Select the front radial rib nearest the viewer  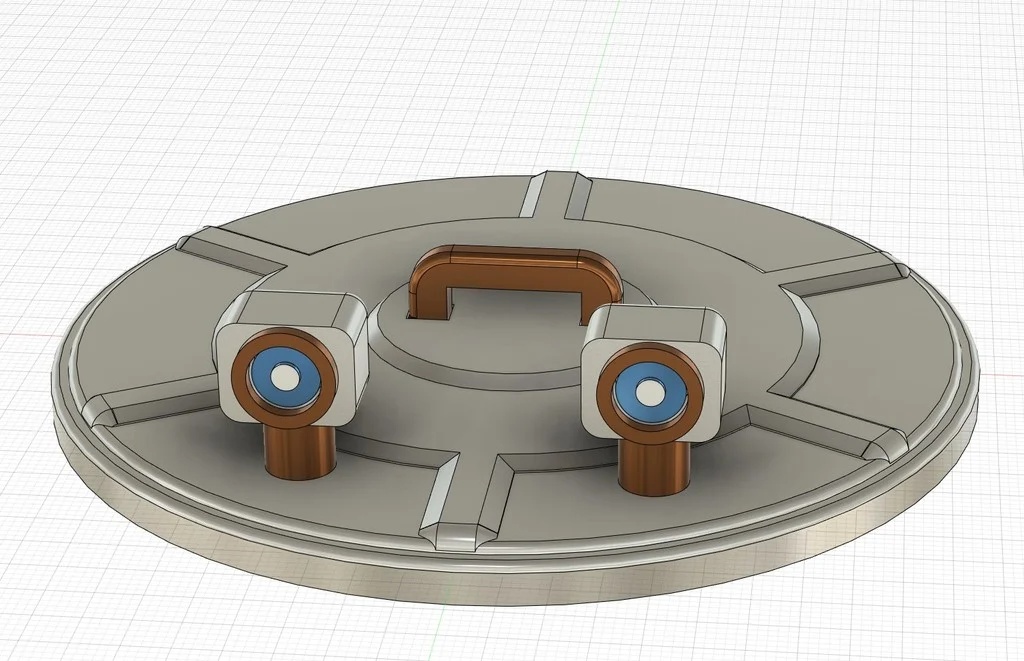(467, 500)
